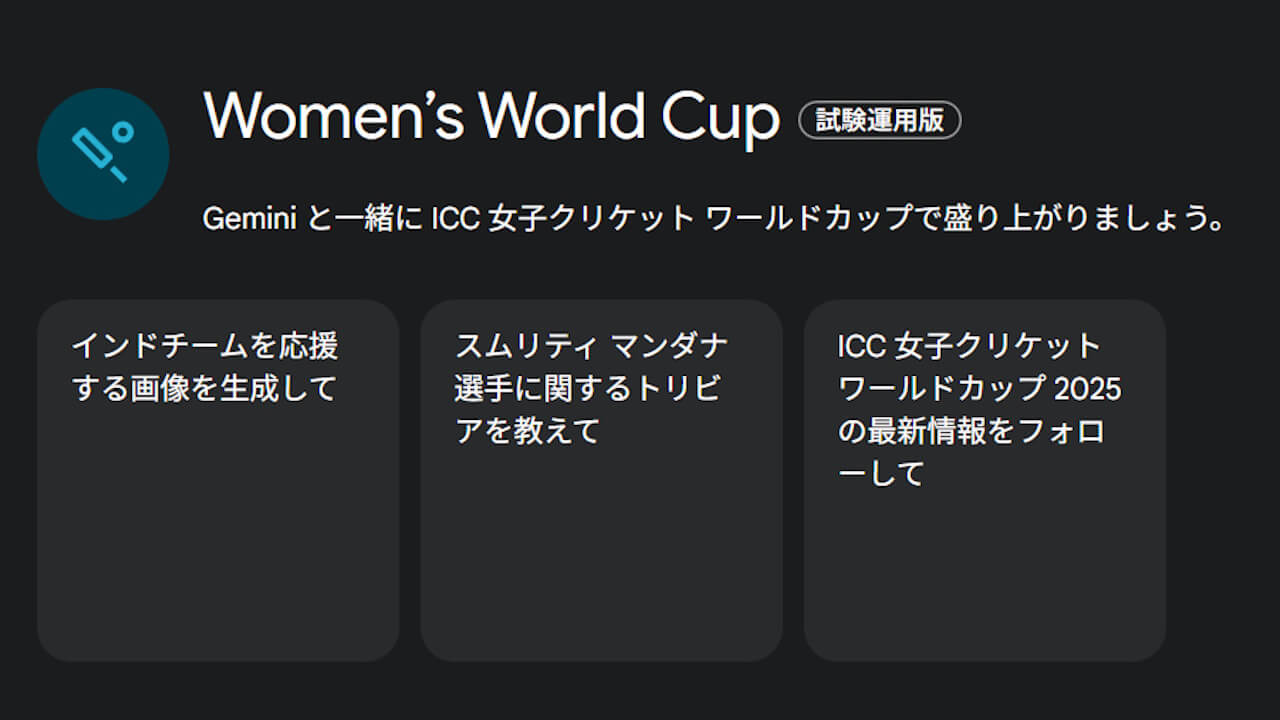This screenshot has width=1280, height=720.
Task: Click the ワールドカップ 2025 text line
Action: 979,388
